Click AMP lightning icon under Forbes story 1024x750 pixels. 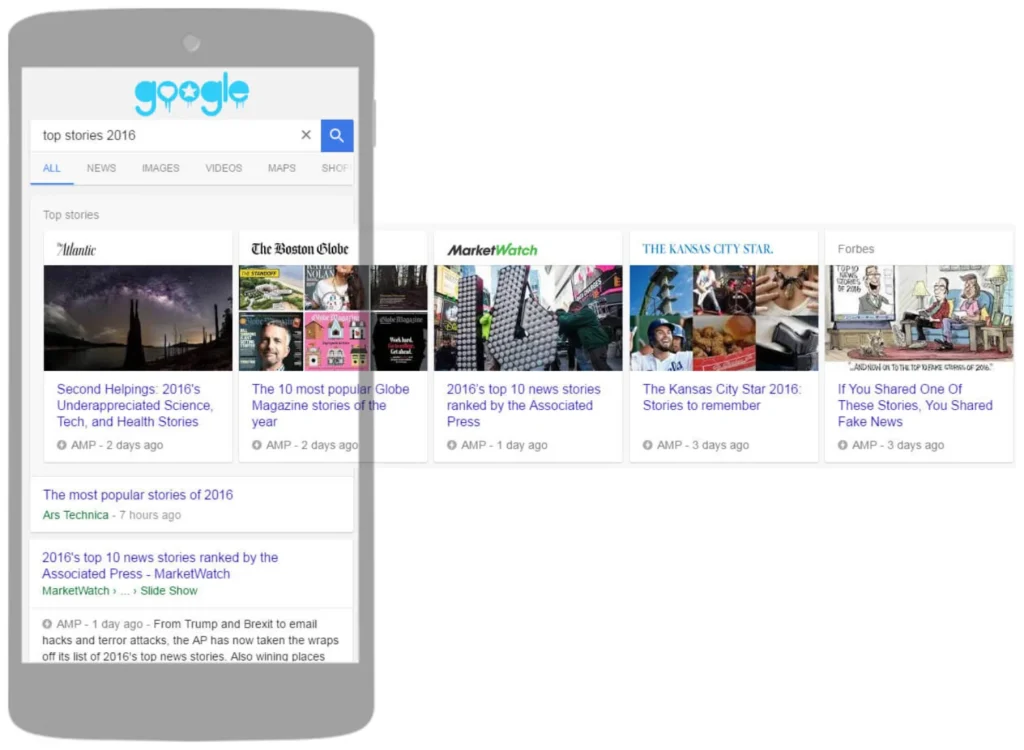click(x=843, y=446)
